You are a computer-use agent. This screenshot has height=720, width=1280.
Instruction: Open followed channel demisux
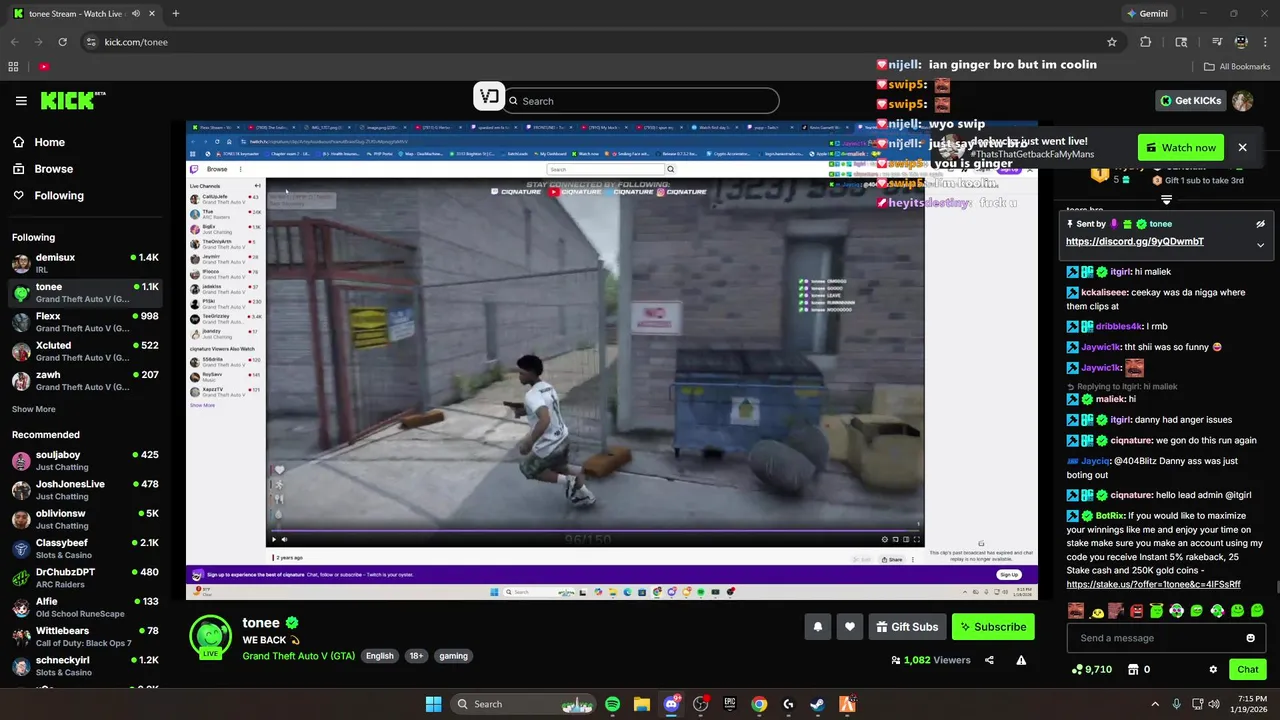(84, 264)
